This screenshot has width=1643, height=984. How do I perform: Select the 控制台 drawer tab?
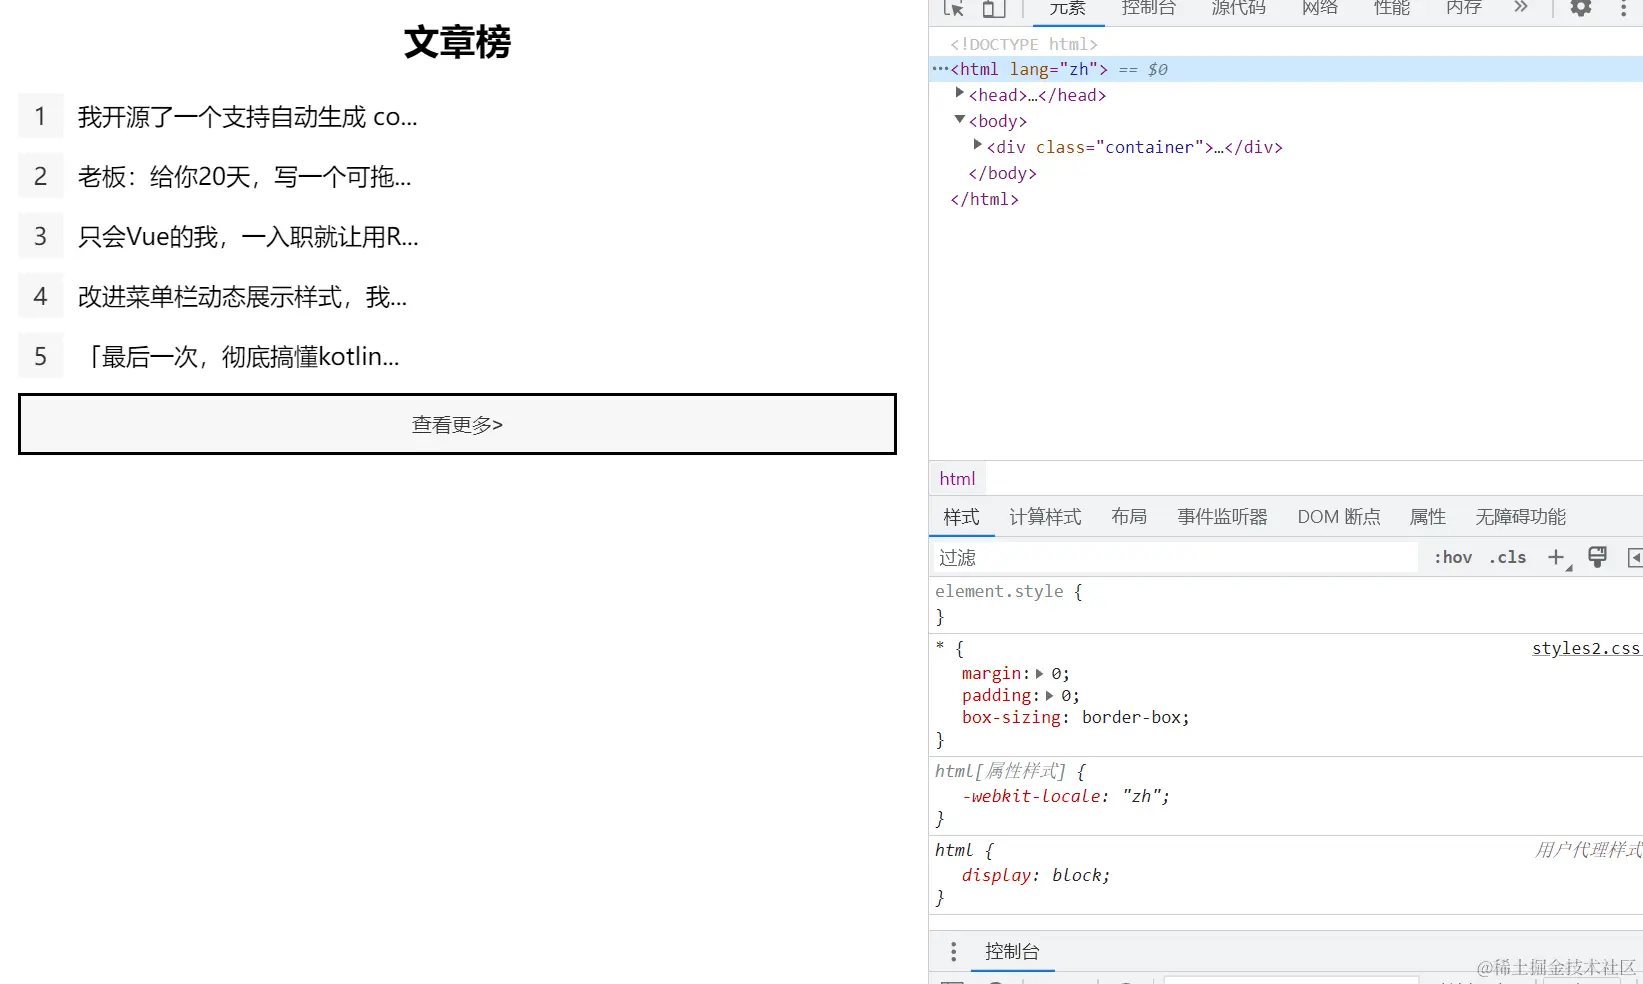(x=1013, y=951)
